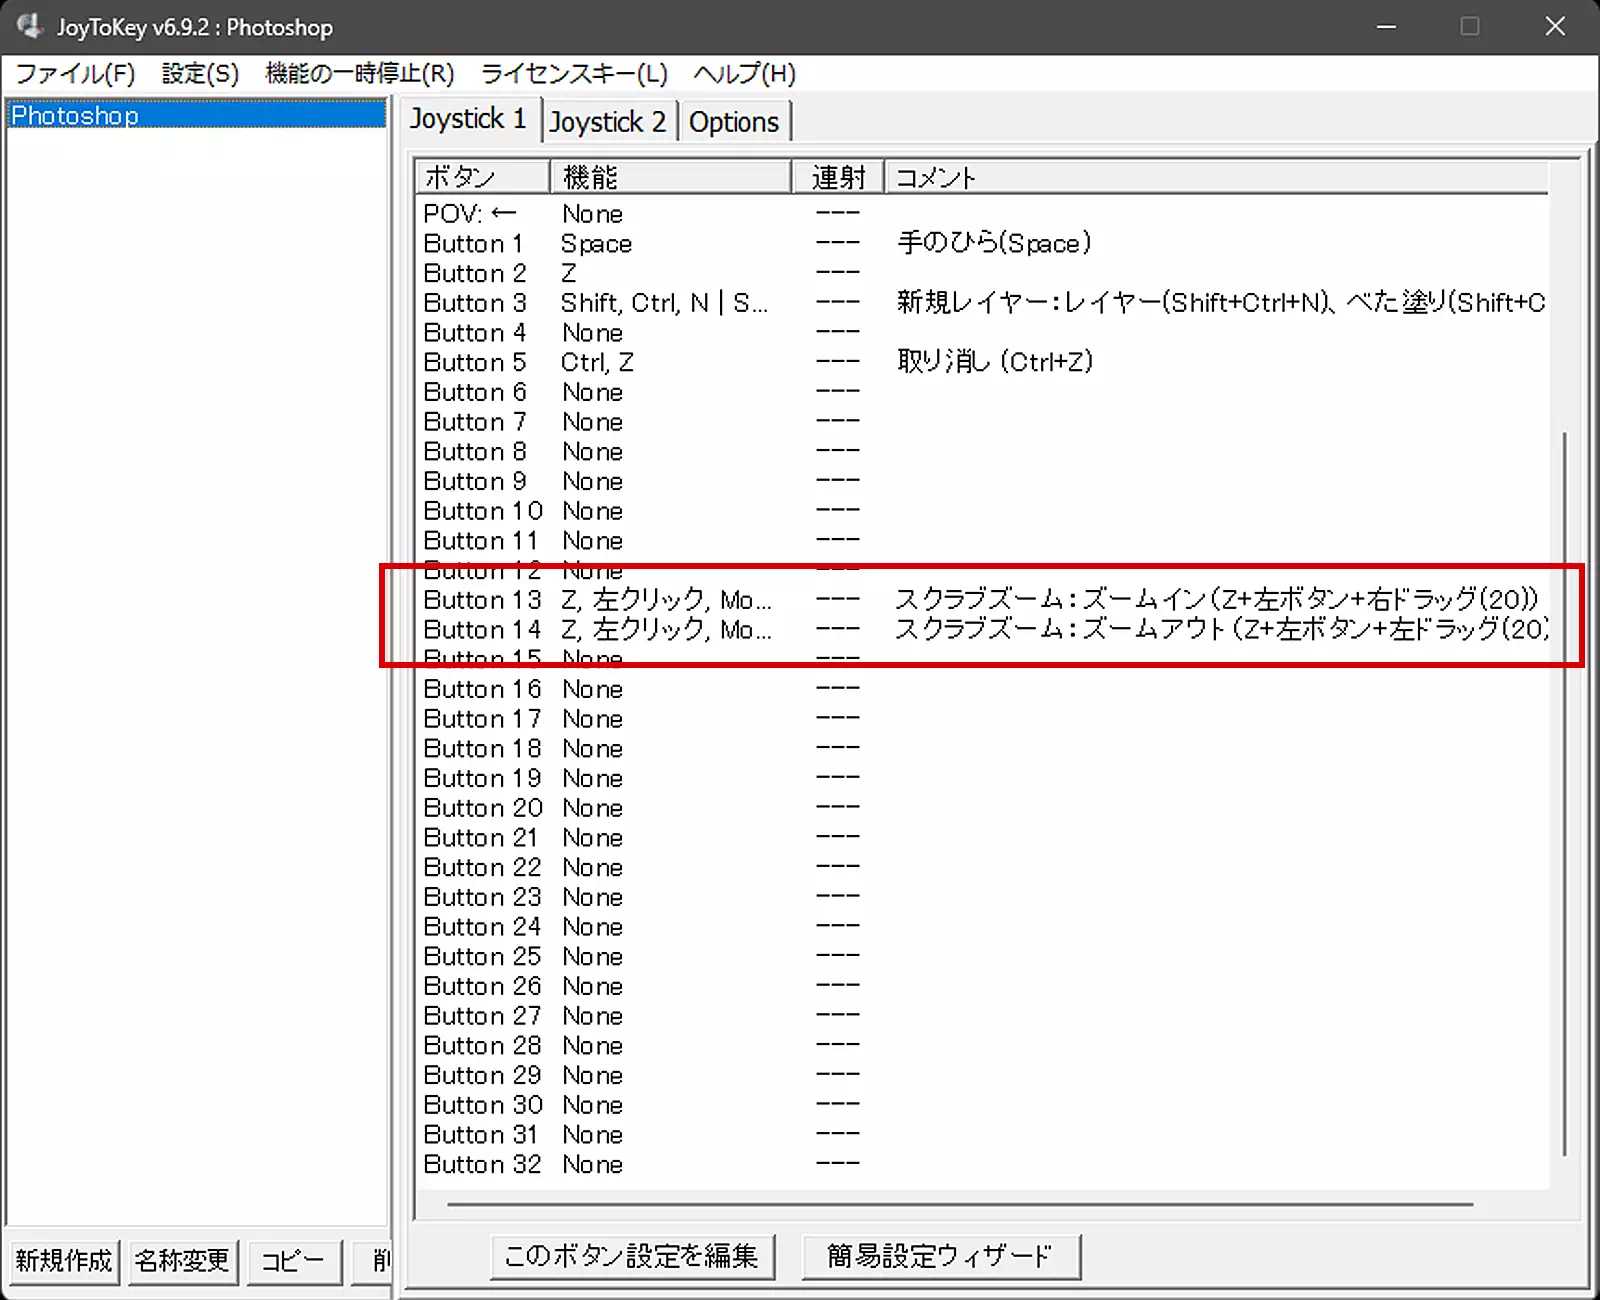Select the Button 16 row
Image resolution: width=1600 pixels, height=1300 pixels.
pos(982,689)
